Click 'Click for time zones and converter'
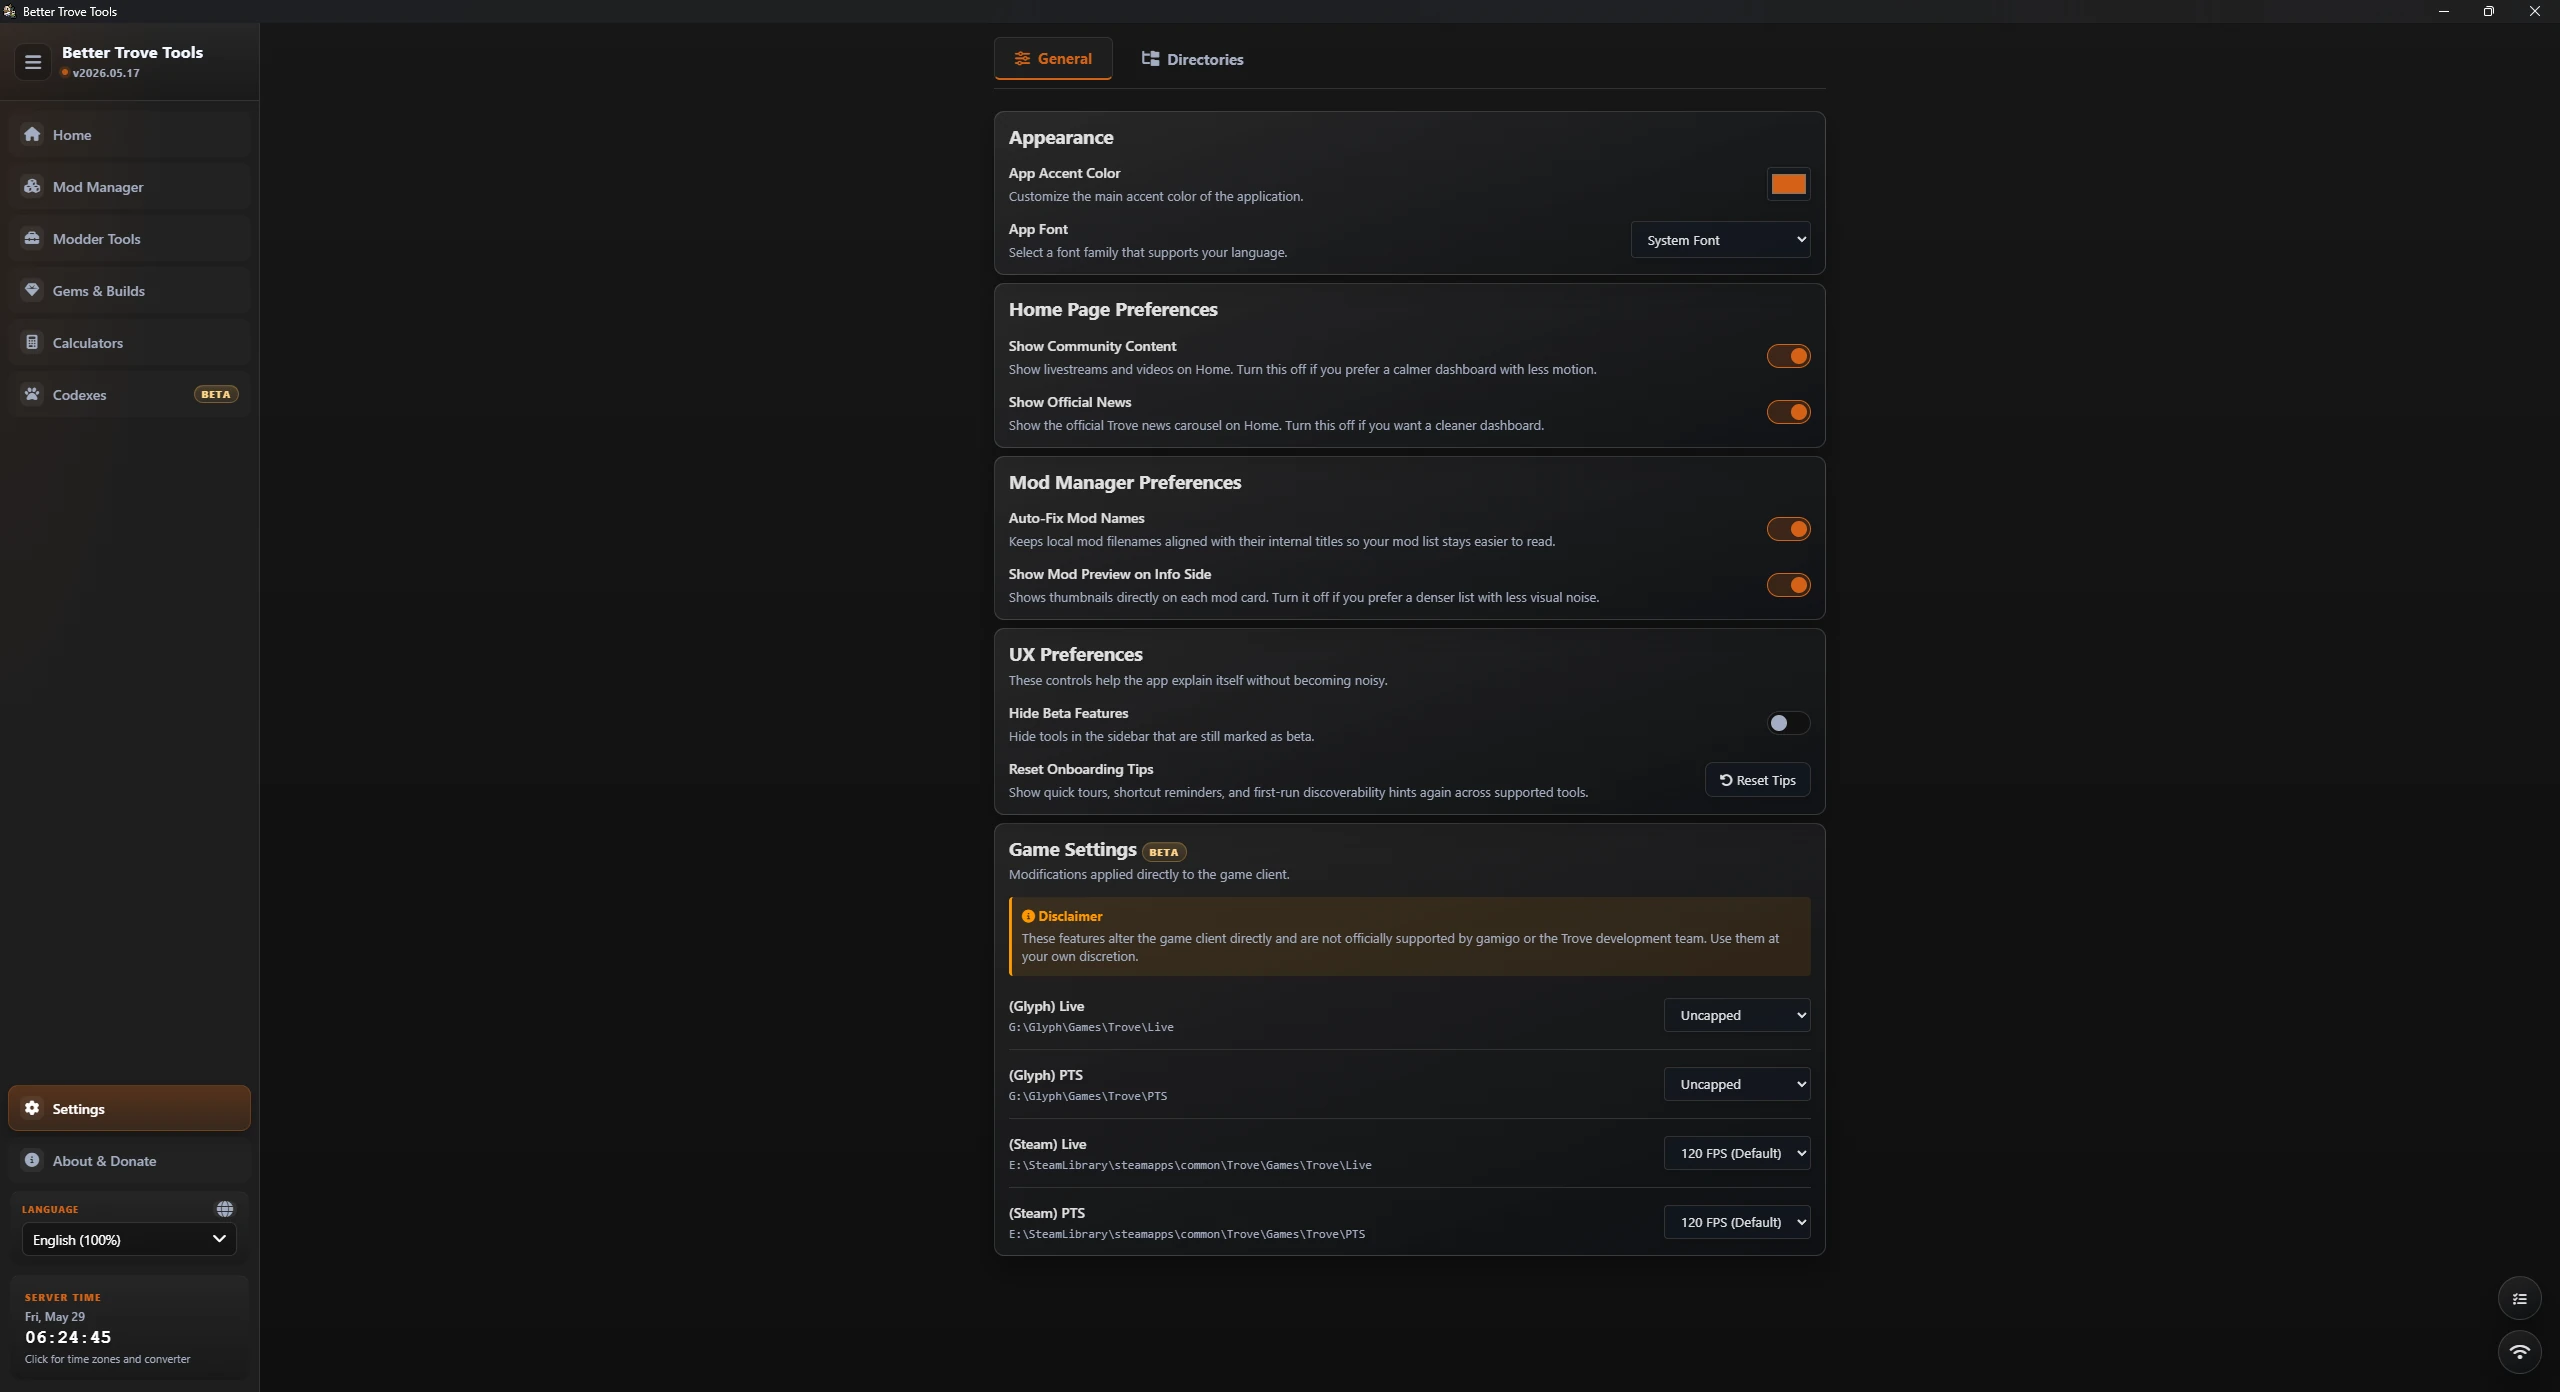 point(107,1359)
